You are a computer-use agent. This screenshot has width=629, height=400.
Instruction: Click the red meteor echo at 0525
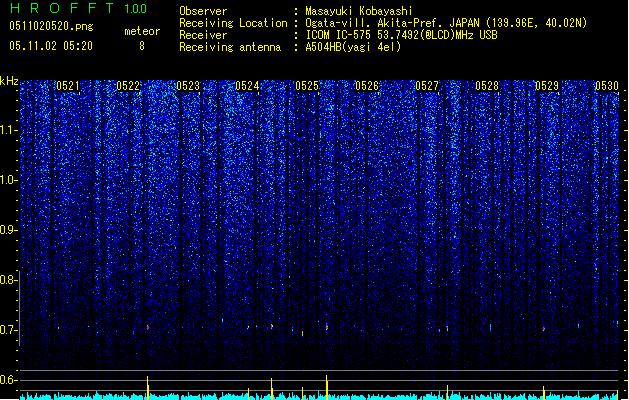[x=327, y=327]
